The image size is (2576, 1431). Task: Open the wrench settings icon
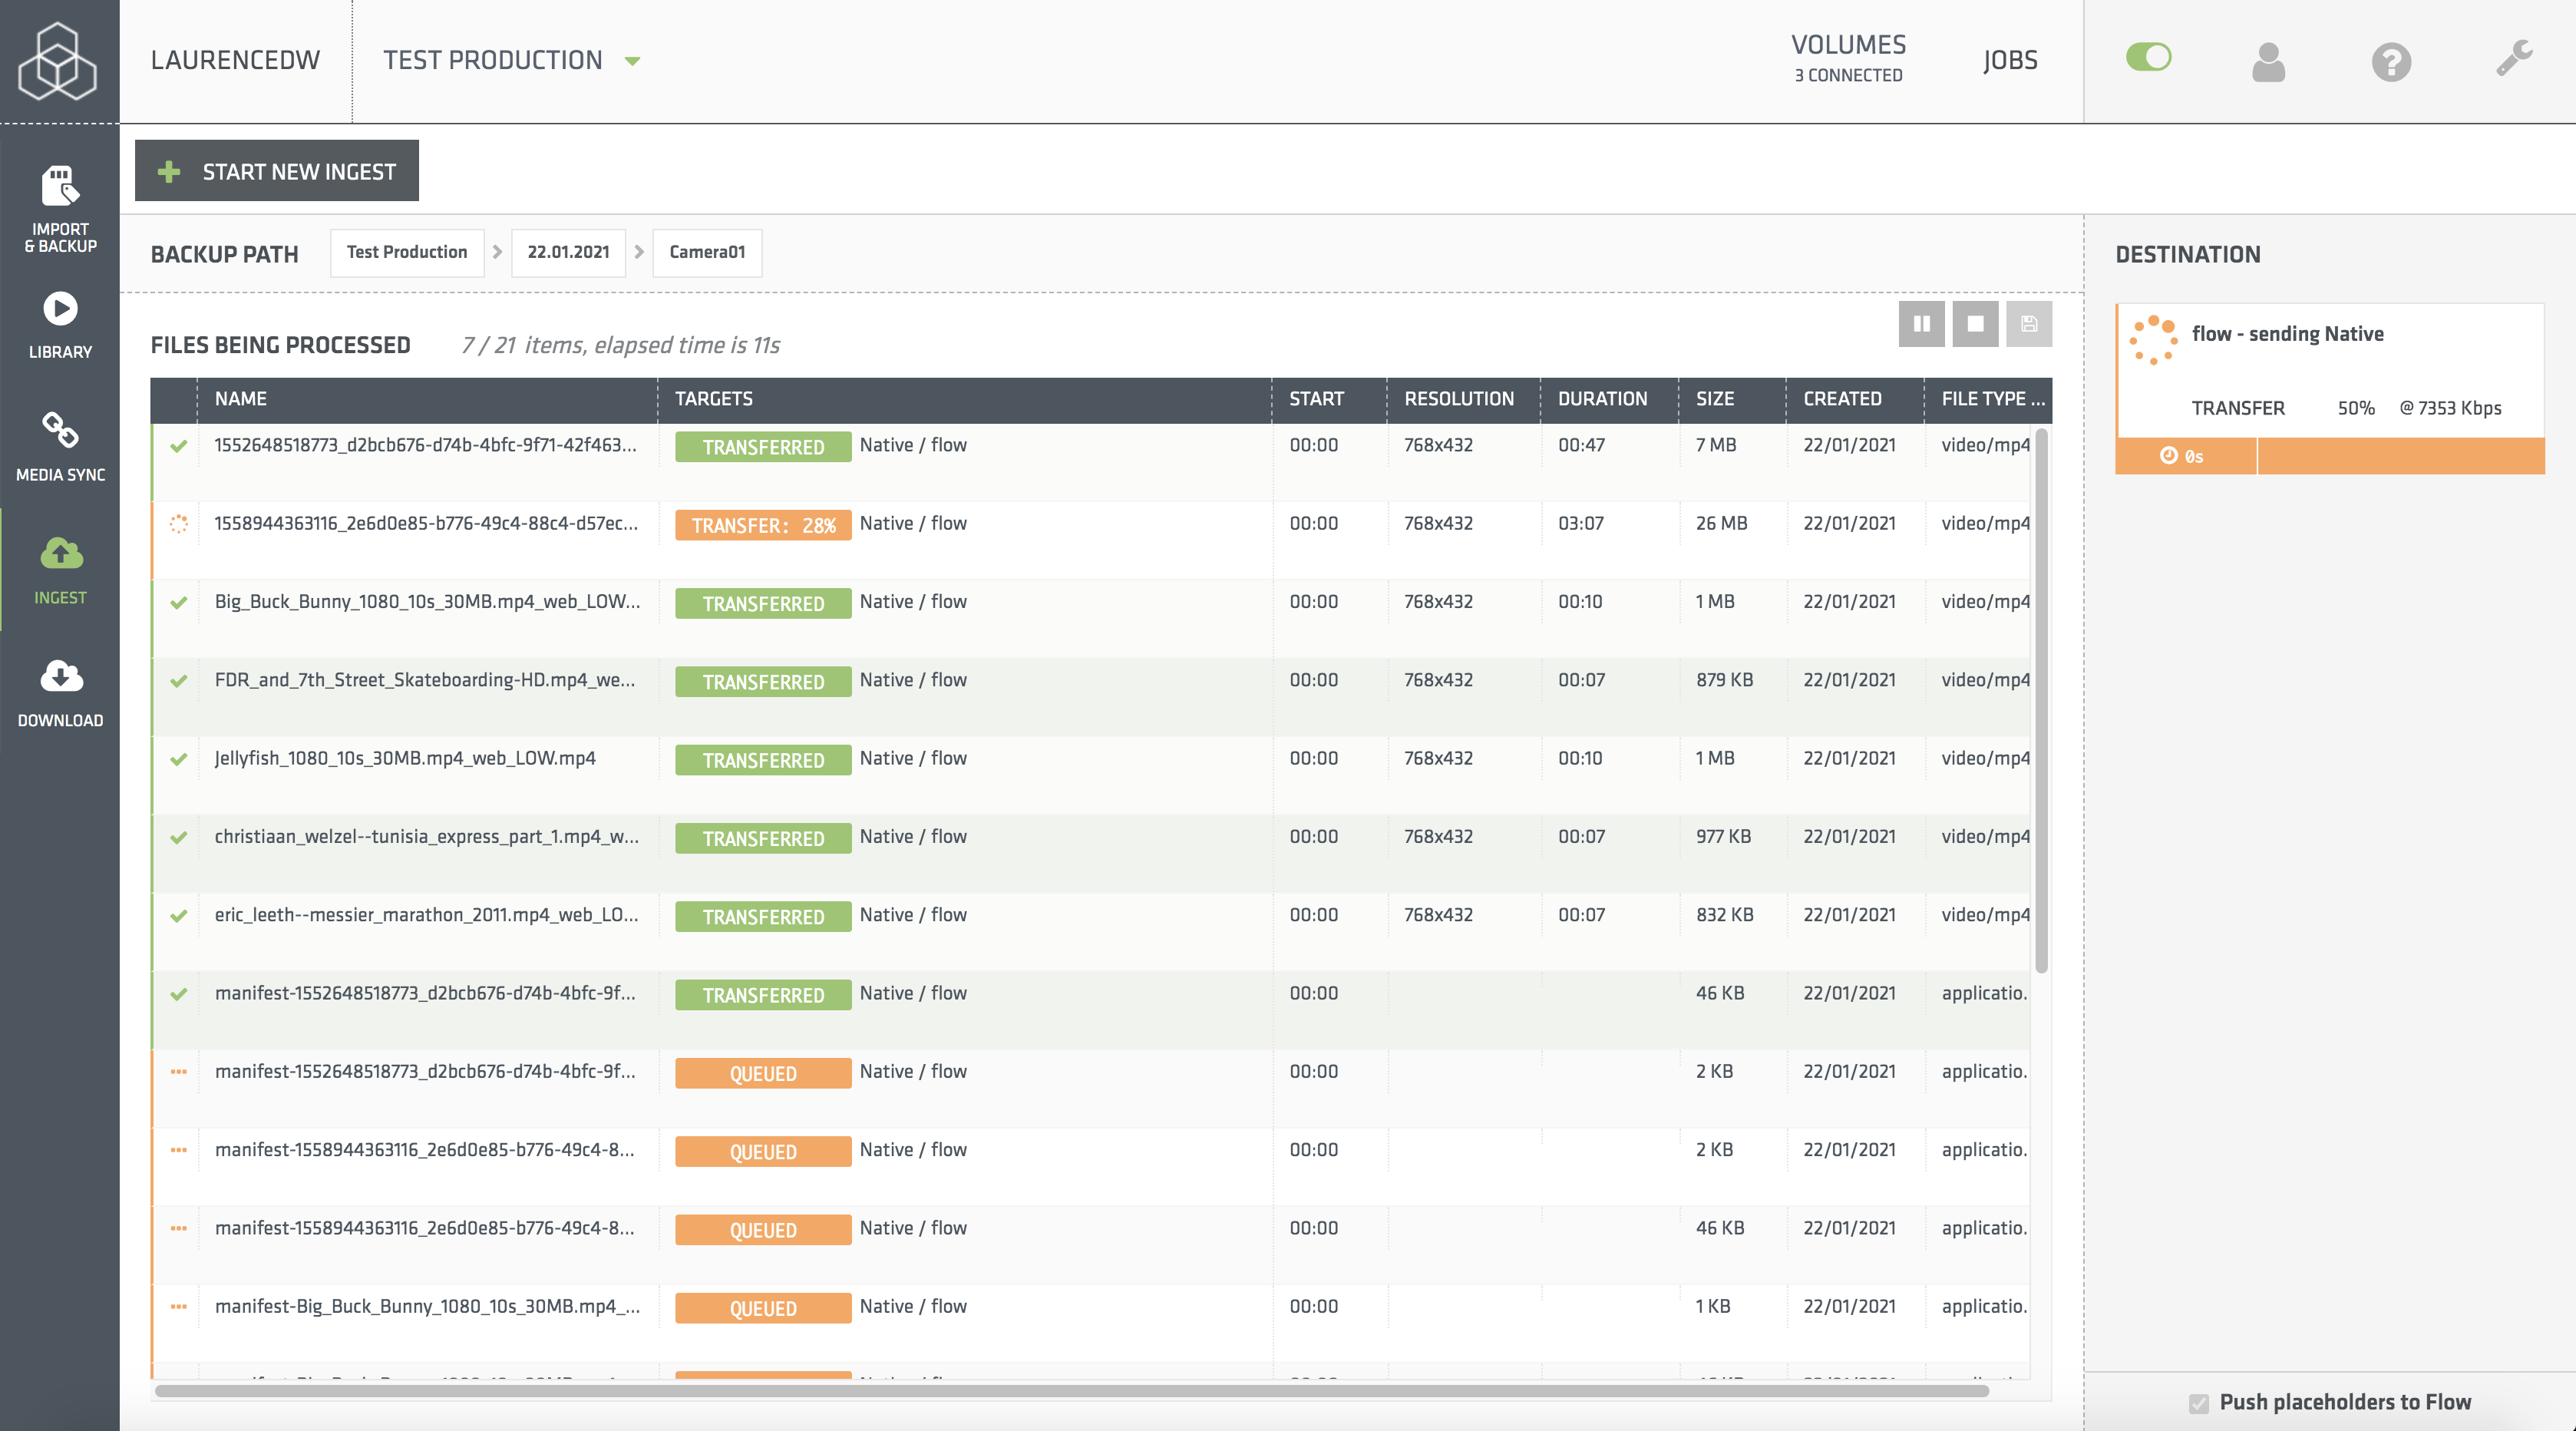2514,59
